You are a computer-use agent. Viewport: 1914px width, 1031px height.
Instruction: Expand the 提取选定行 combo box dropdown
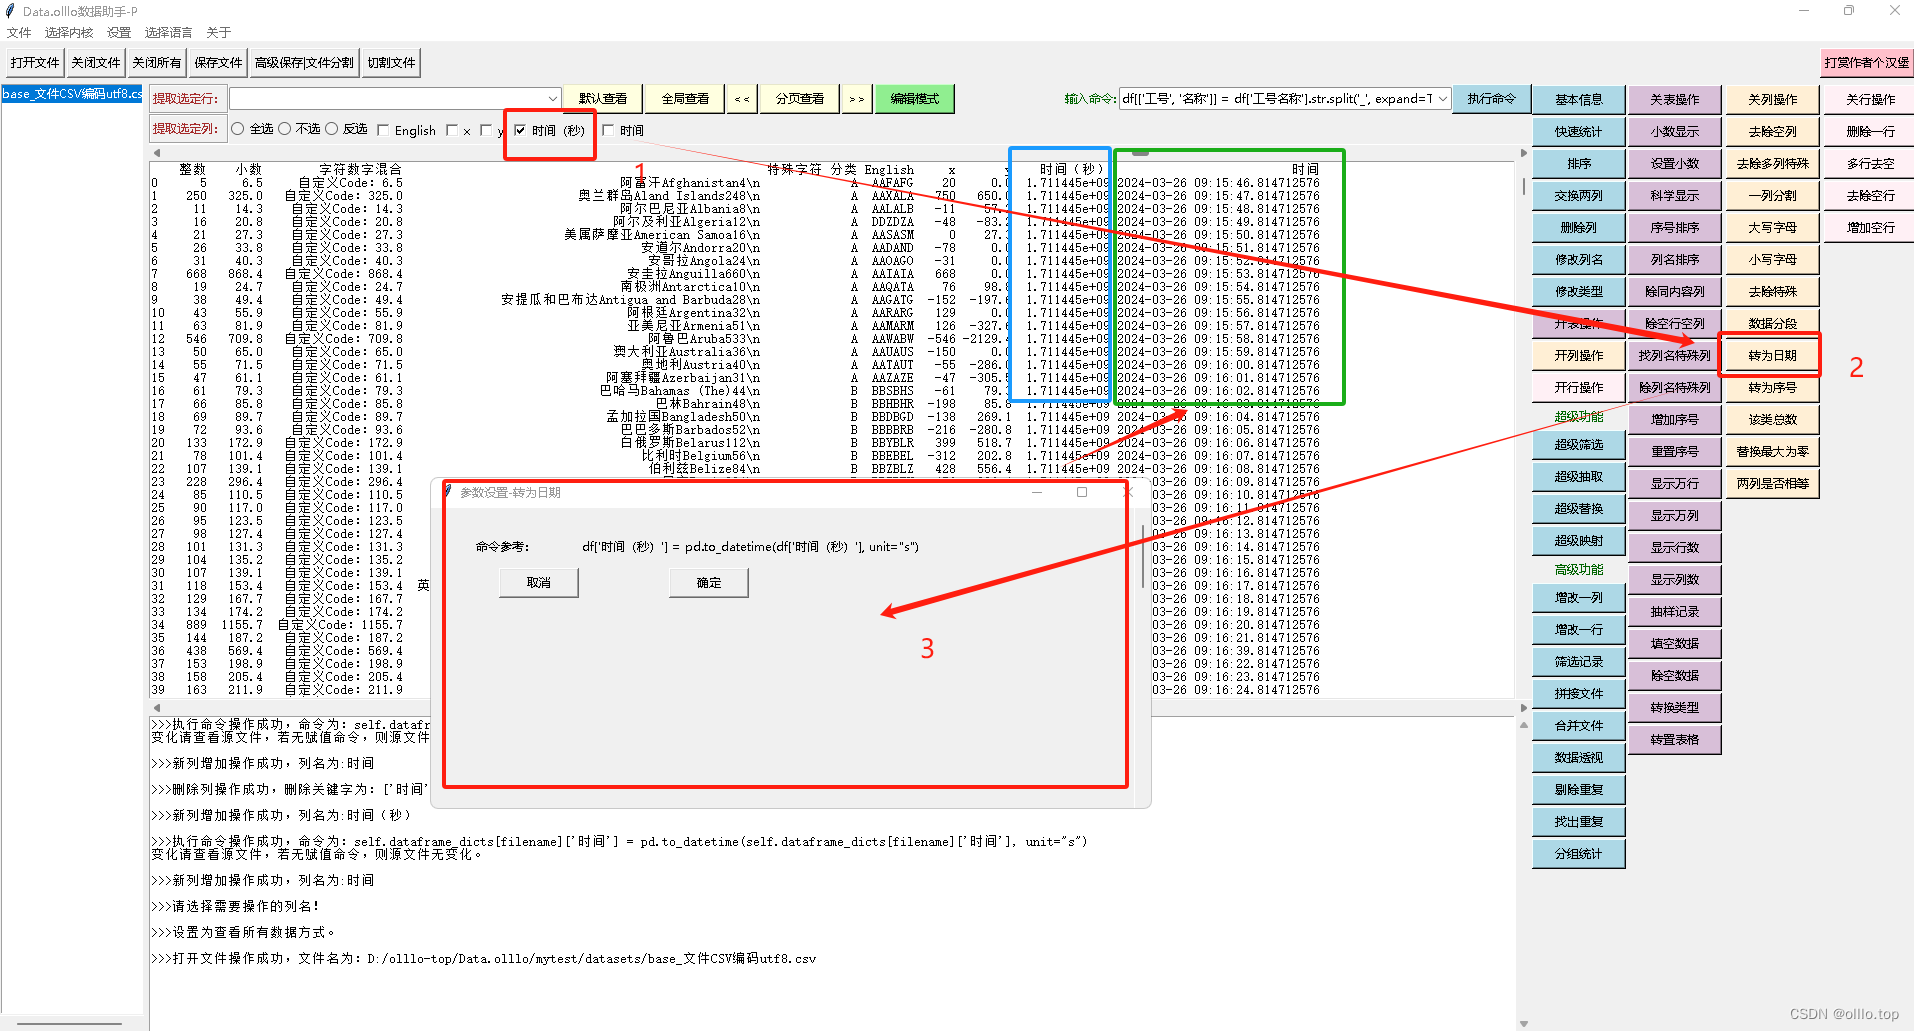pos(552,98)
